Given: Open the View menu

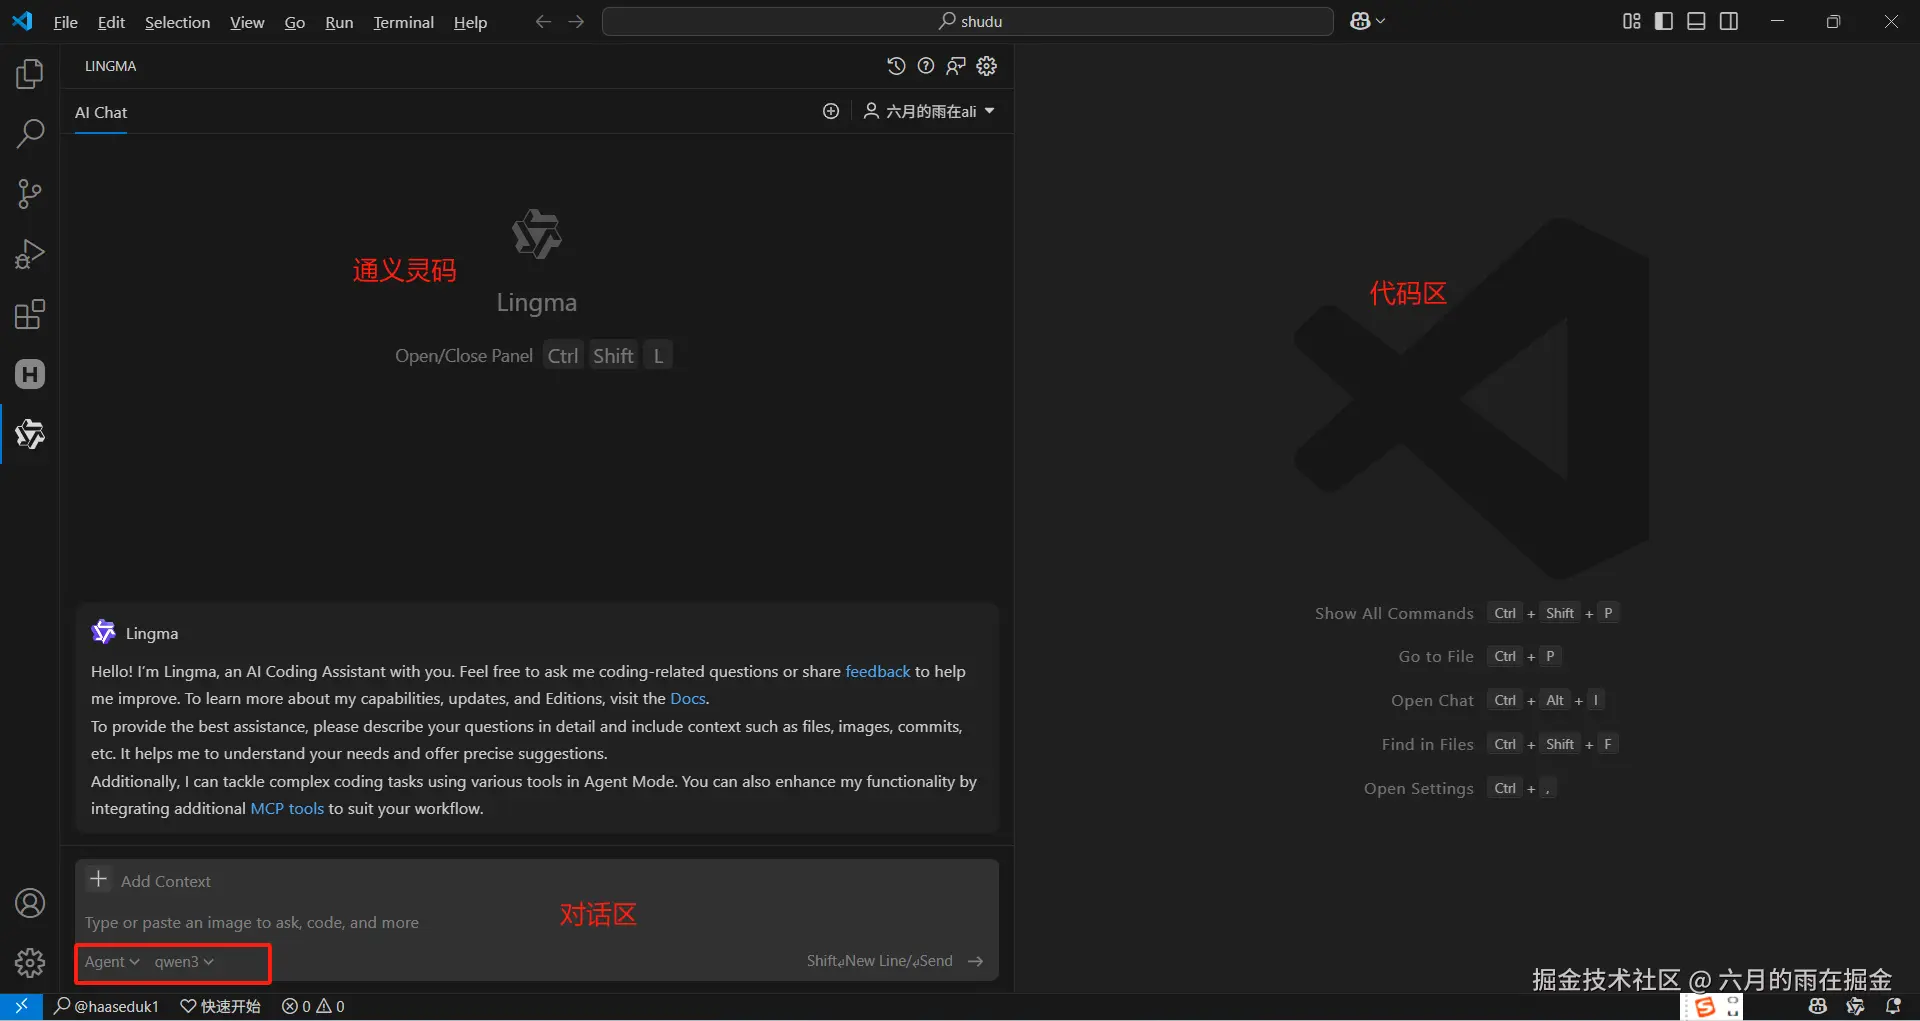Looking at the screenshot, I should [247, 22].
